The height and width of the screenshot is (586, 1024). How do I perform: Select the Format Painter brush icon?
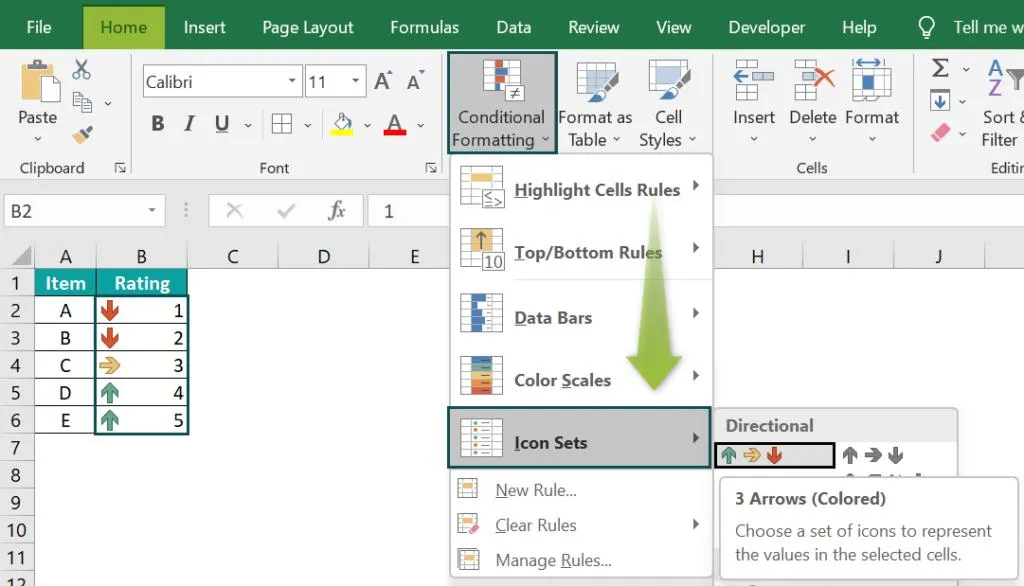coord(82,135)
